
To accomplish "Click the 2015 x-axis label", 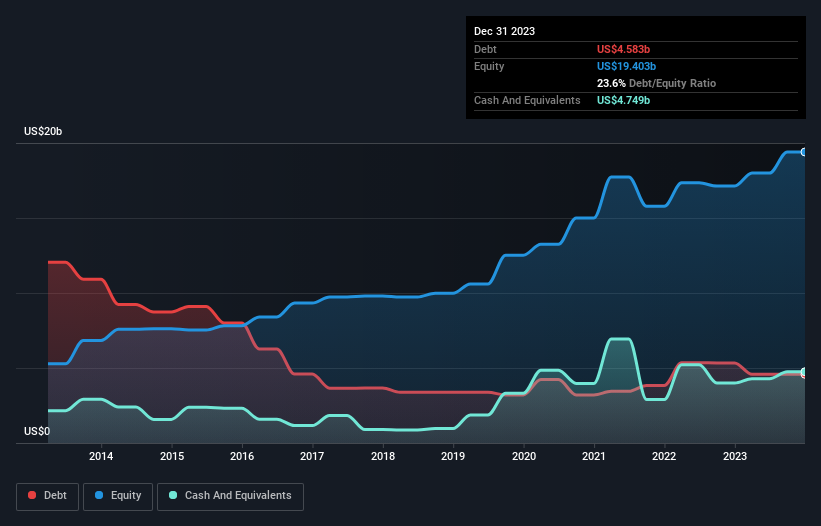I will pyautogui.click(x=172, y=456).
